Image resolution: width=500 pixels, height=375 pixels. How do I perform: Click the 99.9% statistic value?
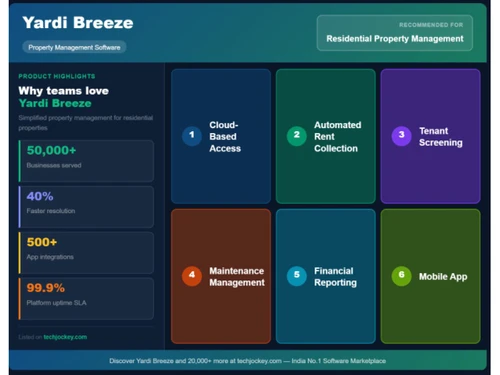tap(46, 288)
